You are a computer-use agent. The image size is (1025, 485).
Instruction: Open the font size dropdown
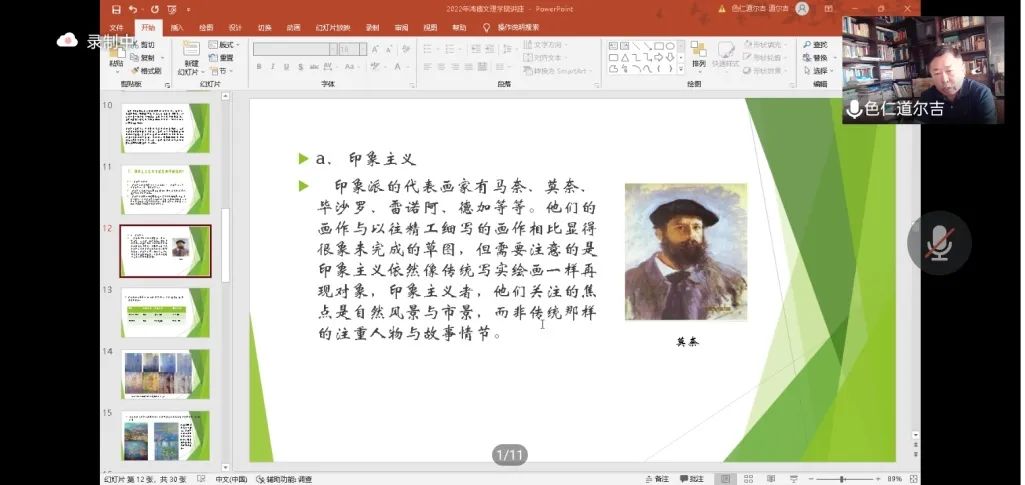point(363,49)
